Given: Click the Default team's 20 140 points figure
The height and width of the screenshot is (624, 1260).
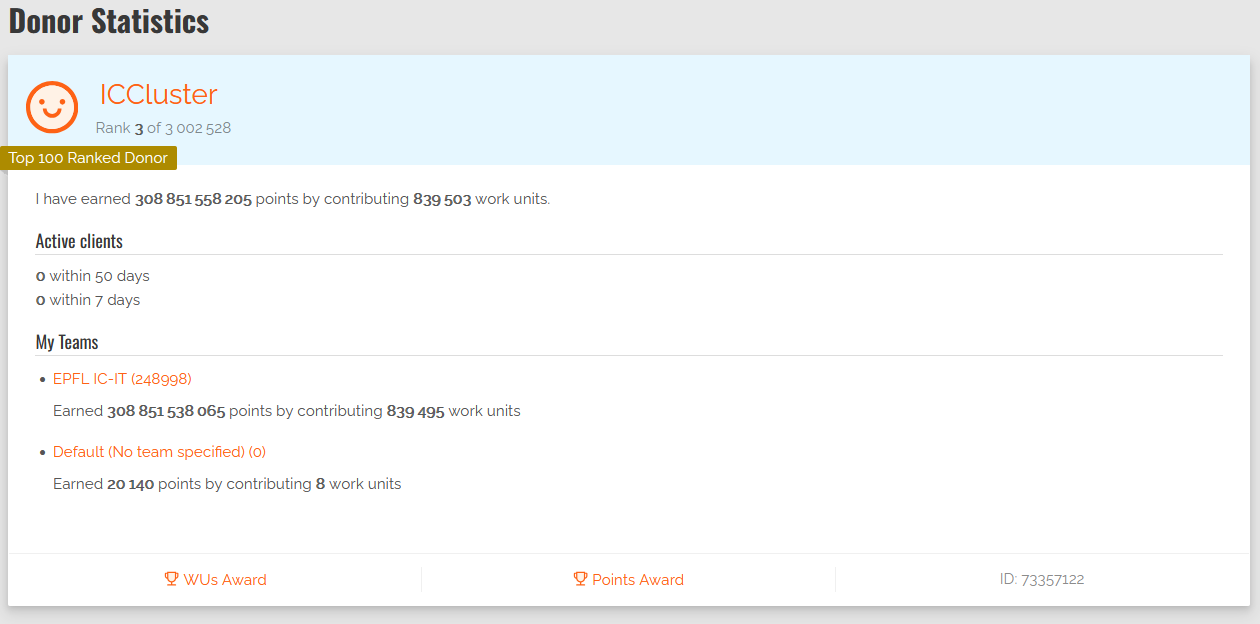Looking at the screenshot, I should [x=130, y=484].
